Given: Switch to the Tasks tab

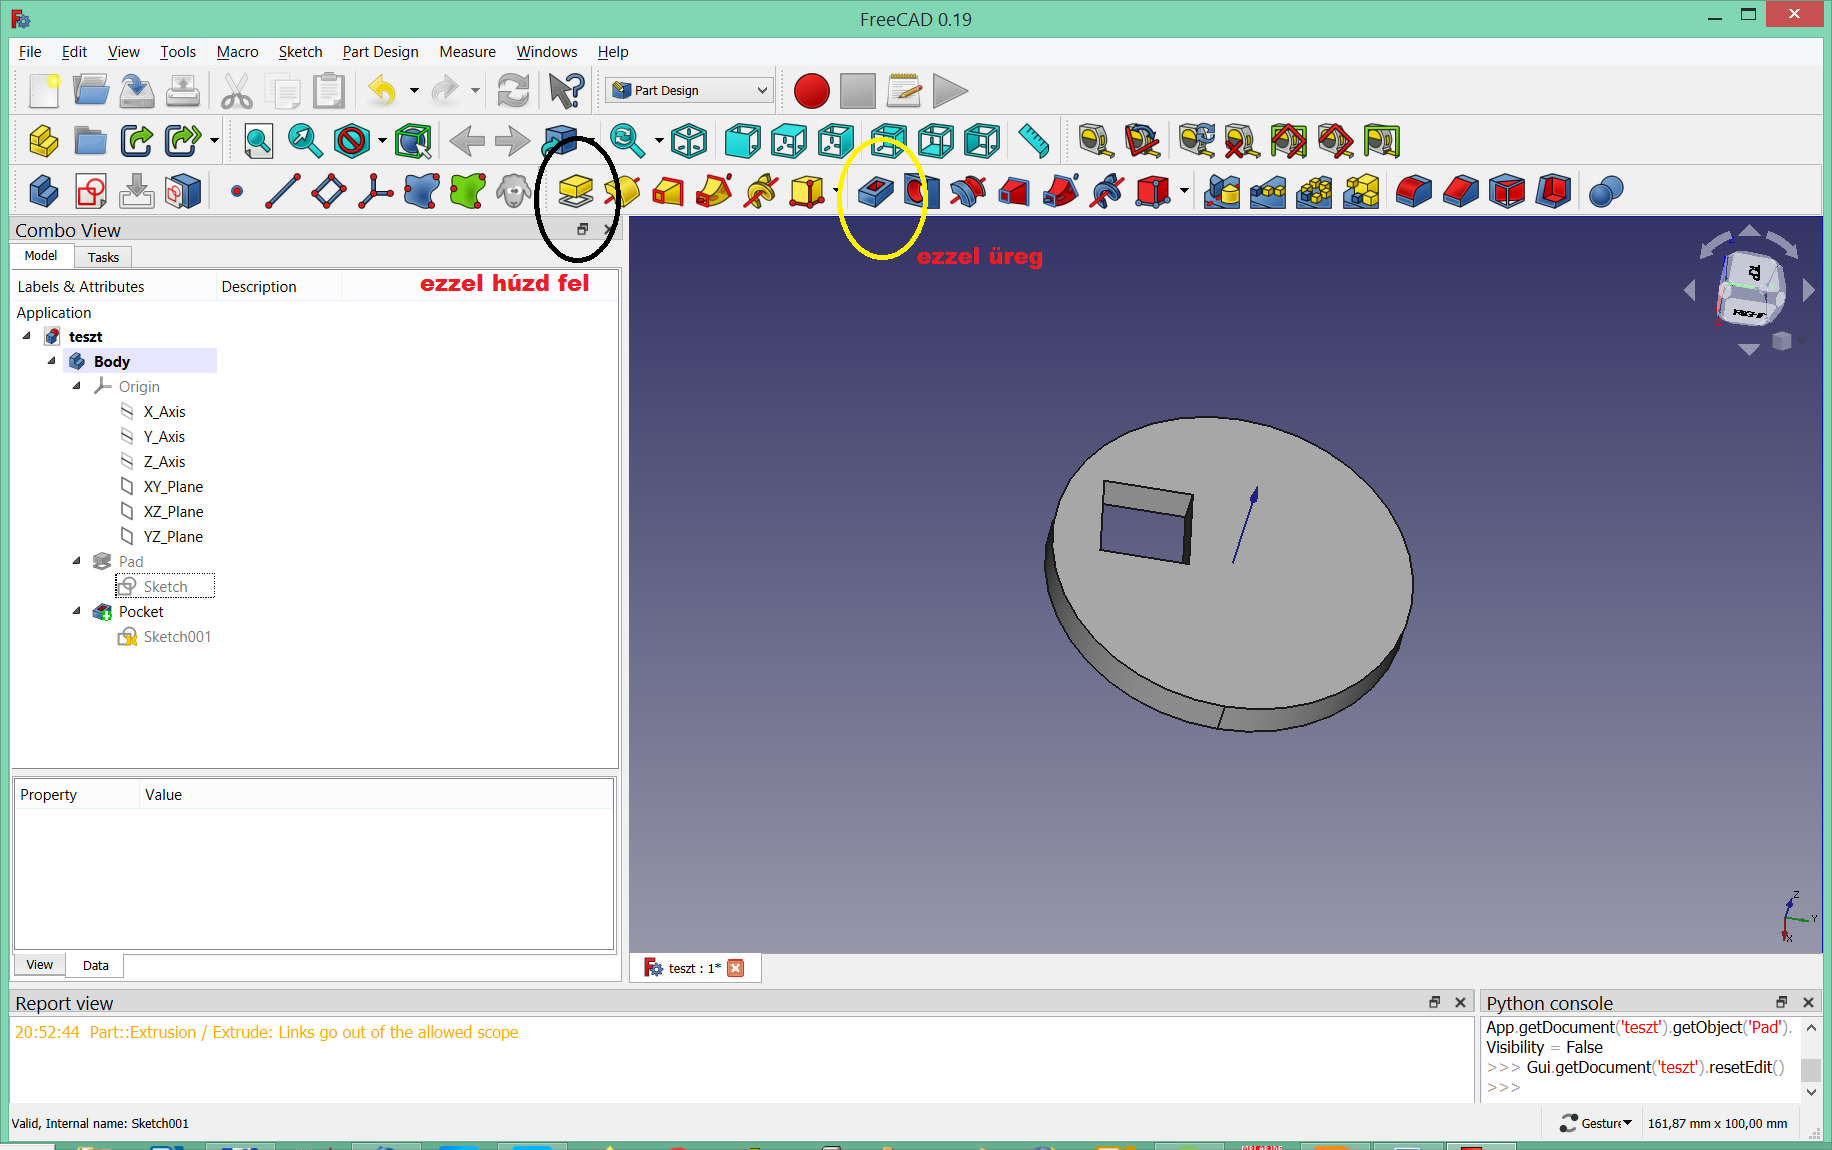Looking at the screenshot, I should 103,257.
